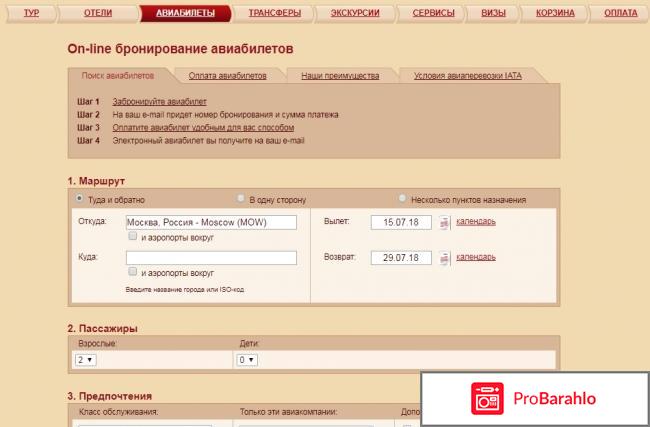Focus the Откуда field with Moscow (MOW)
650x427 pixels.
(211, 222)
